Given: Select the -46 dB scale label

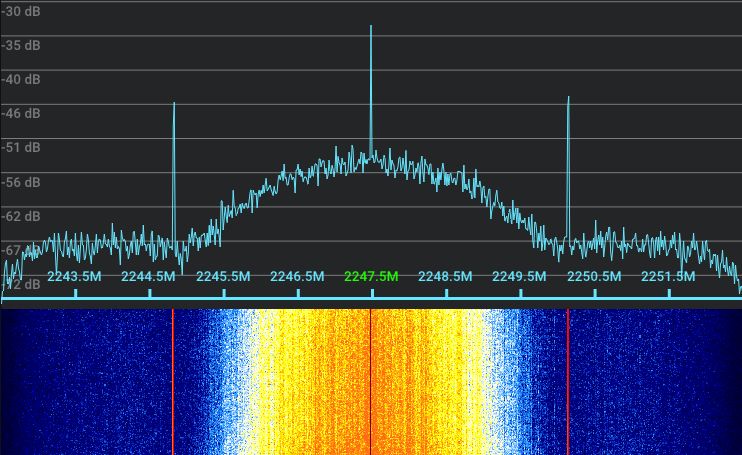Looking at the screenshot, I should [x=21, y=114].
